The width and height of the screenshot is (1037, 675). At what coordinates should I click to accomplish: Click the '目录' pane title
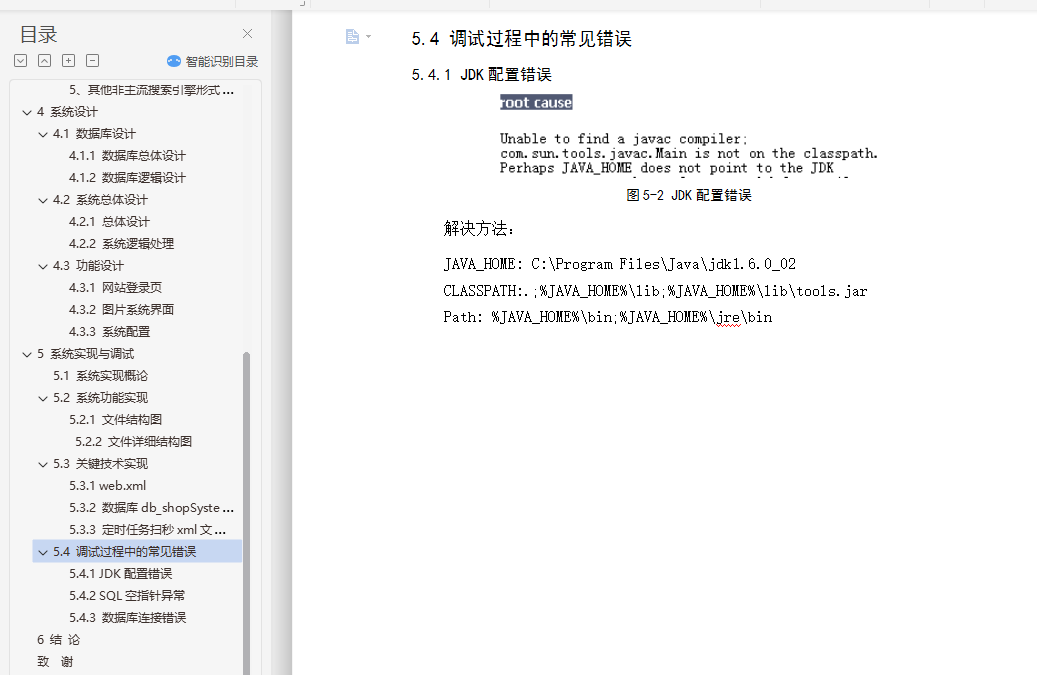coord(38,34)
